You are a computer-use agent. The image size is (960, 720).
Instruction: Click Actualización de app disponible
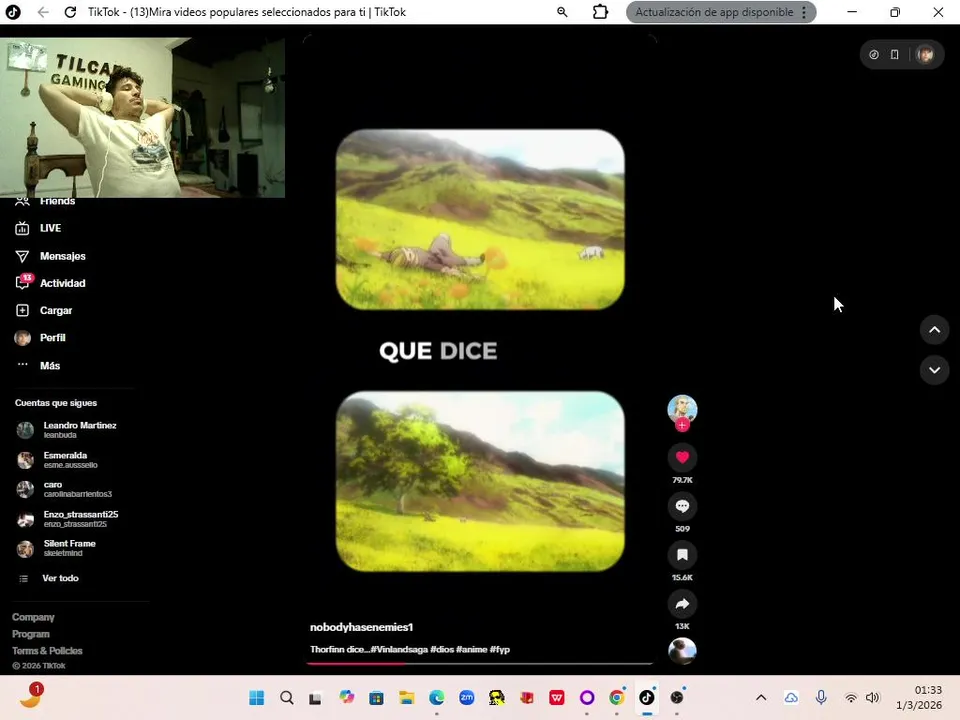point(714,12)
